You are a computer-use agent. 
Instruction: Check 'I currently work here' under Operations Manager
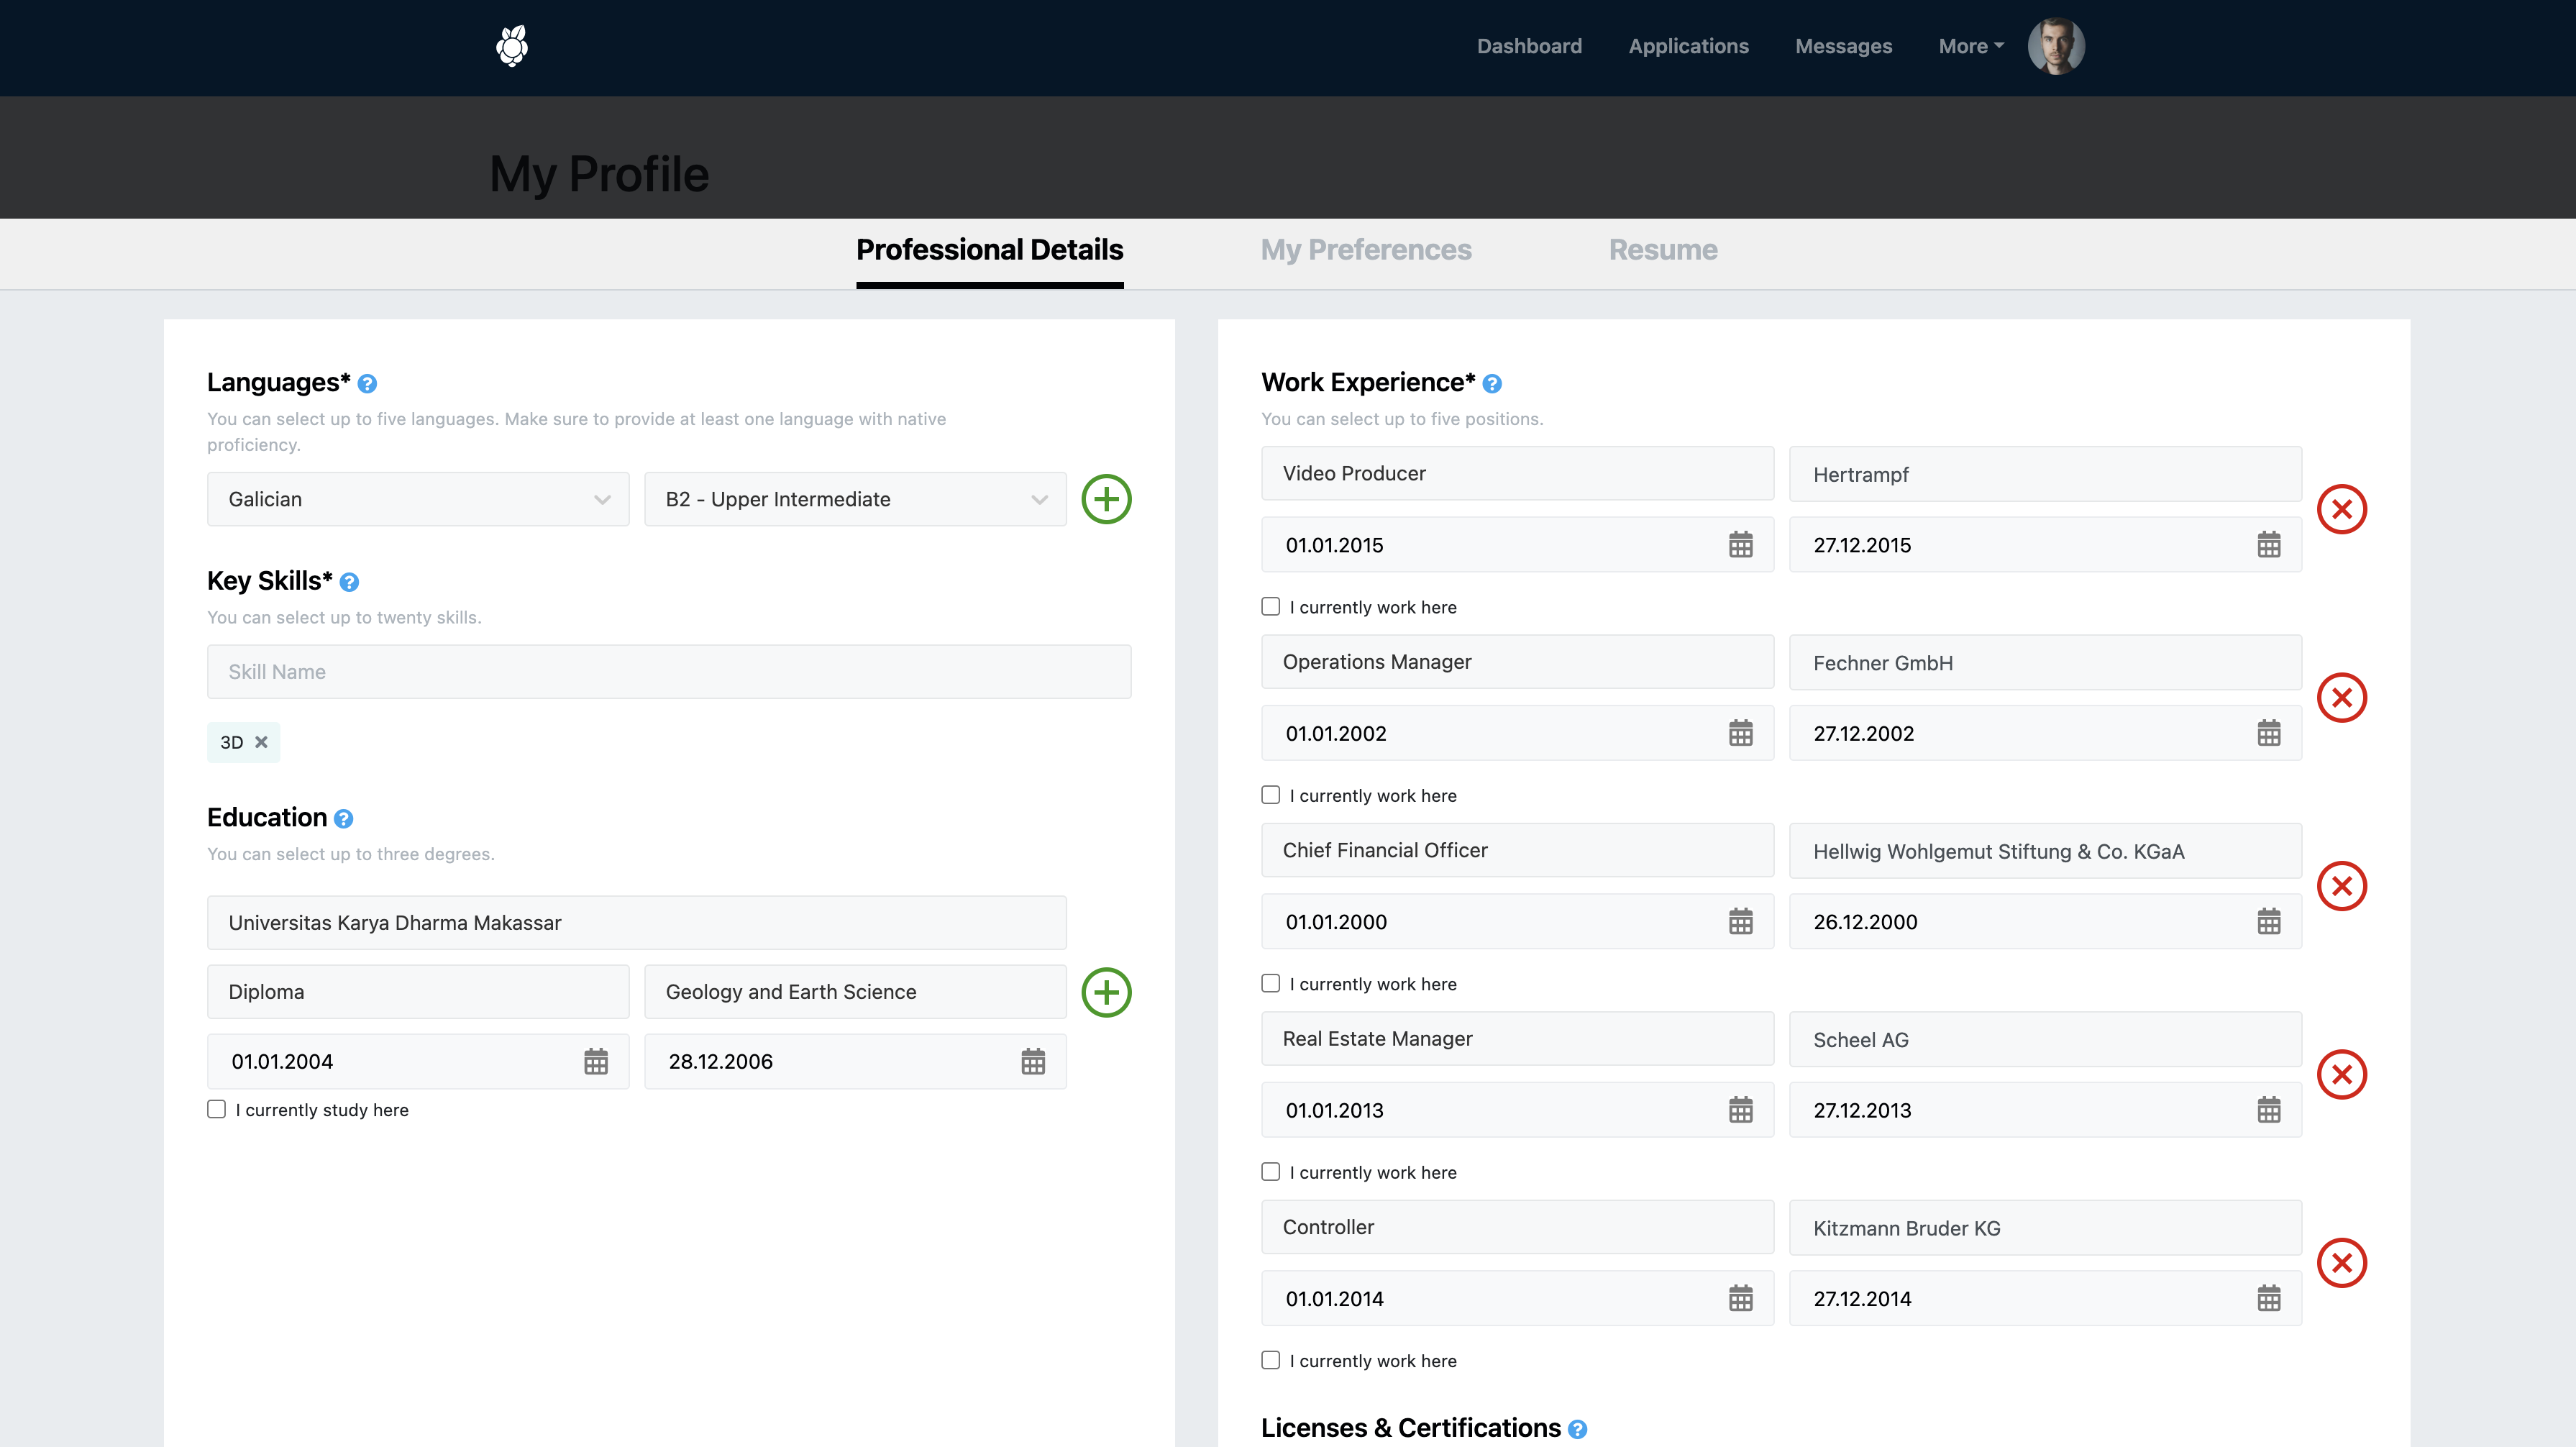tap(1270, 795)
